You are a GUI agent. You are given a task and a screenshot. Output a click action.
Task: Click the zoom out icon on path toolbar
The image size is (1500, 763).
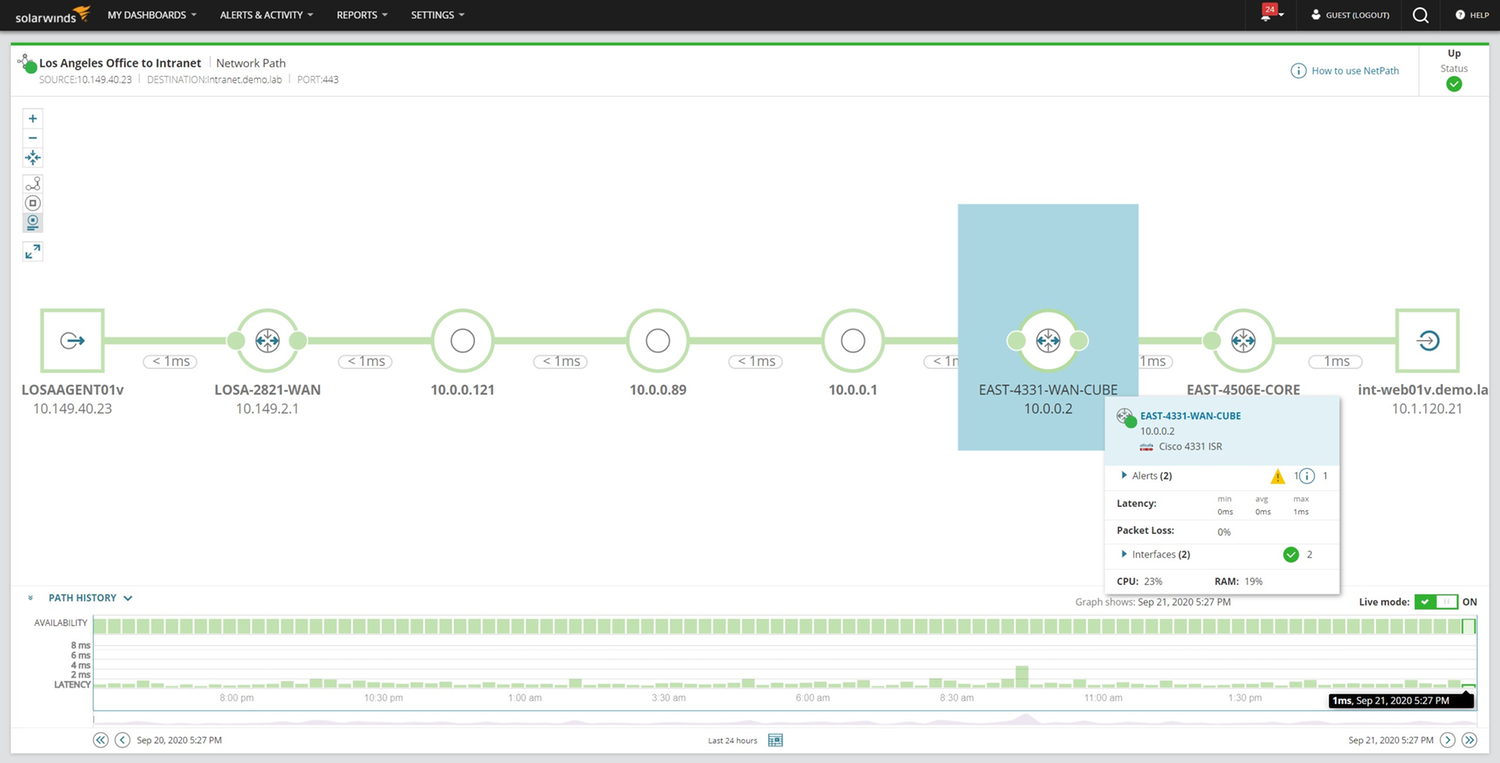click(32, 138)
